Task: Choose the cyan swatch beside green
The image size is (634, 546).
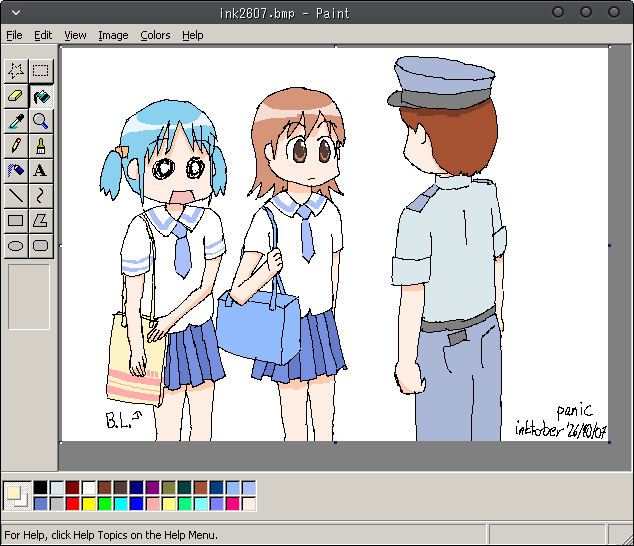Action: tap(120, 504)
